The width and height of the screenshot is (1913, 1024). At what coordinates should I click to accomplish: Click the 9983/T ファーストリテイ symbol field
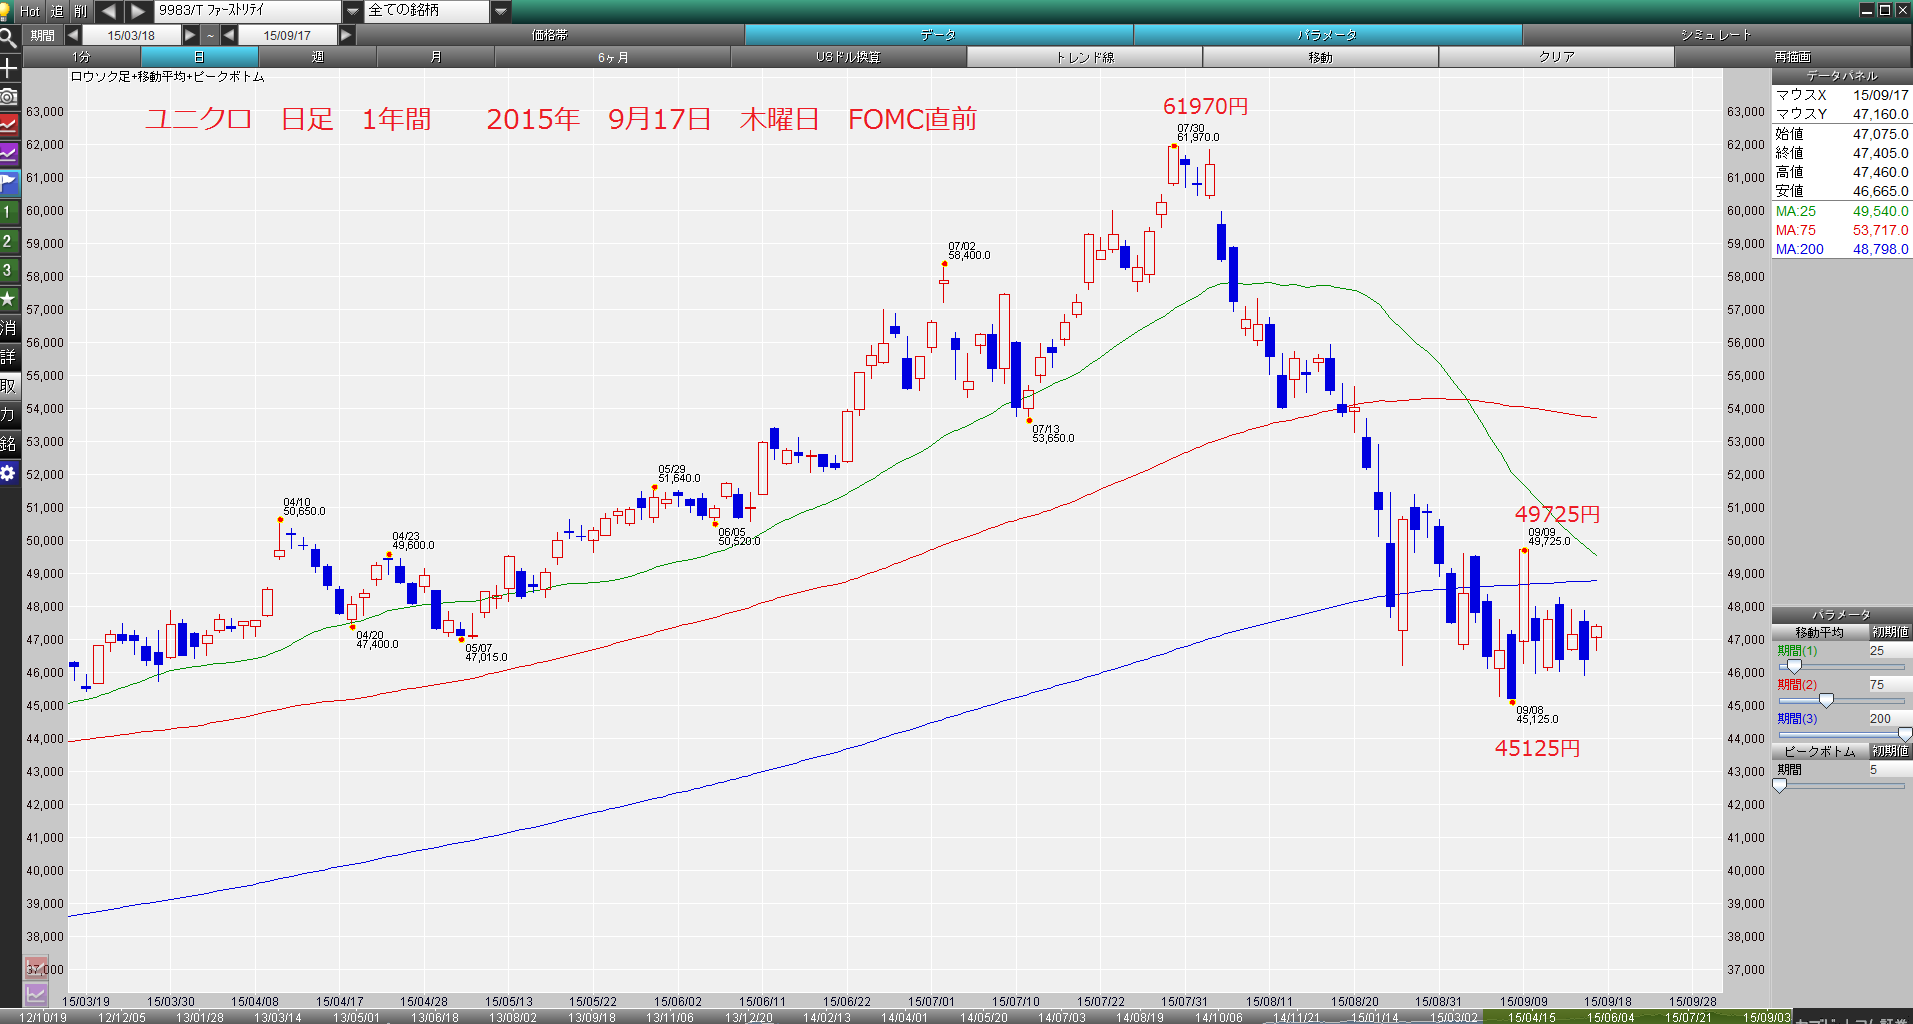tap(248, 11)
